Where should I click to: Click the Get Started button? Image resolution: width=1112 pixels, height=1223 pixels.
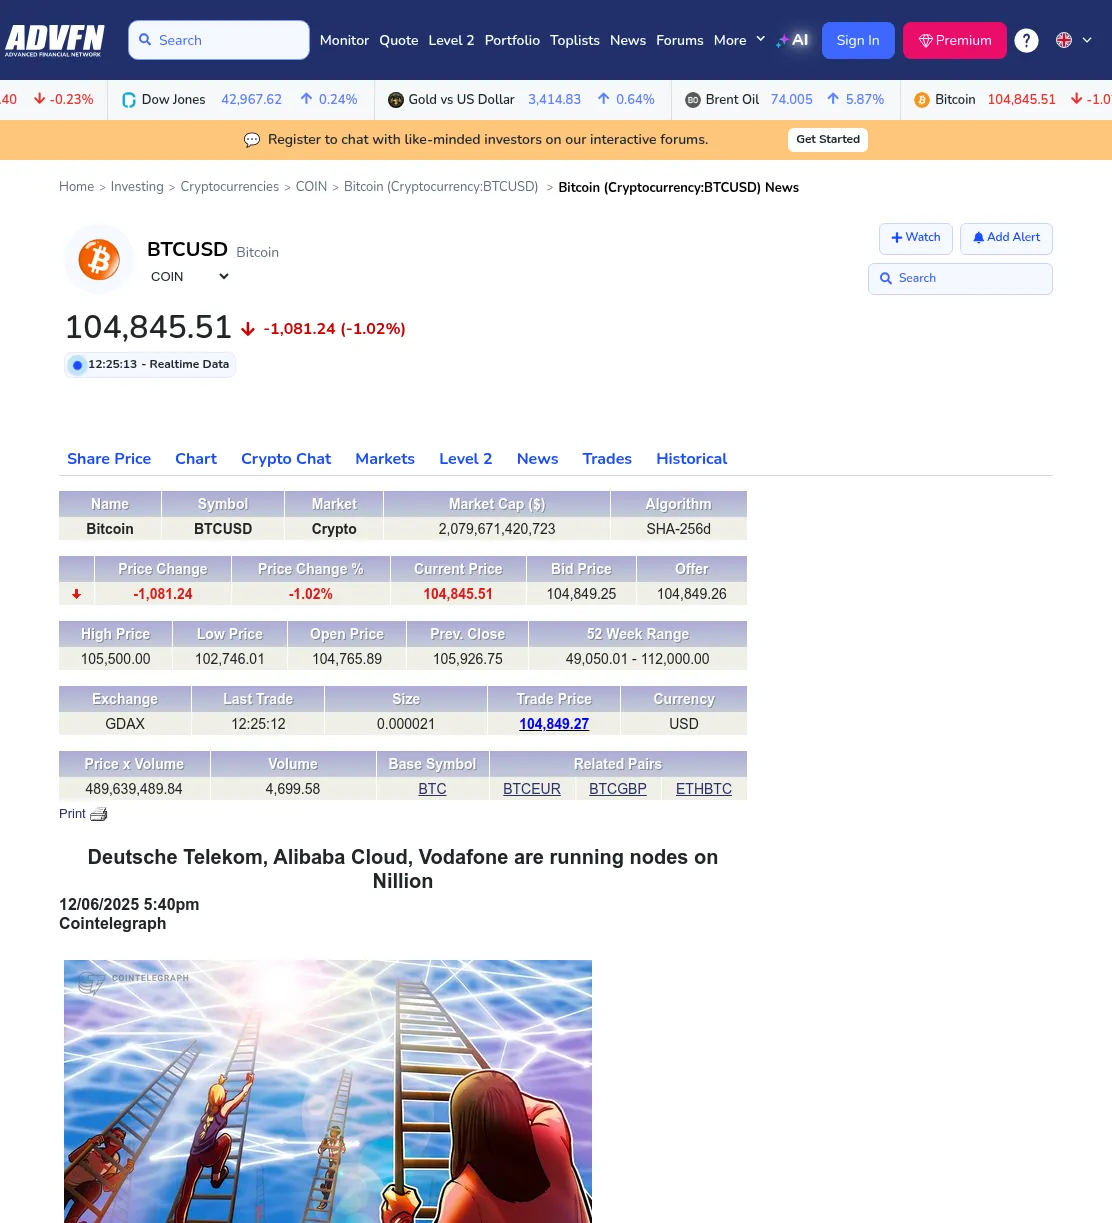point(828,140)
